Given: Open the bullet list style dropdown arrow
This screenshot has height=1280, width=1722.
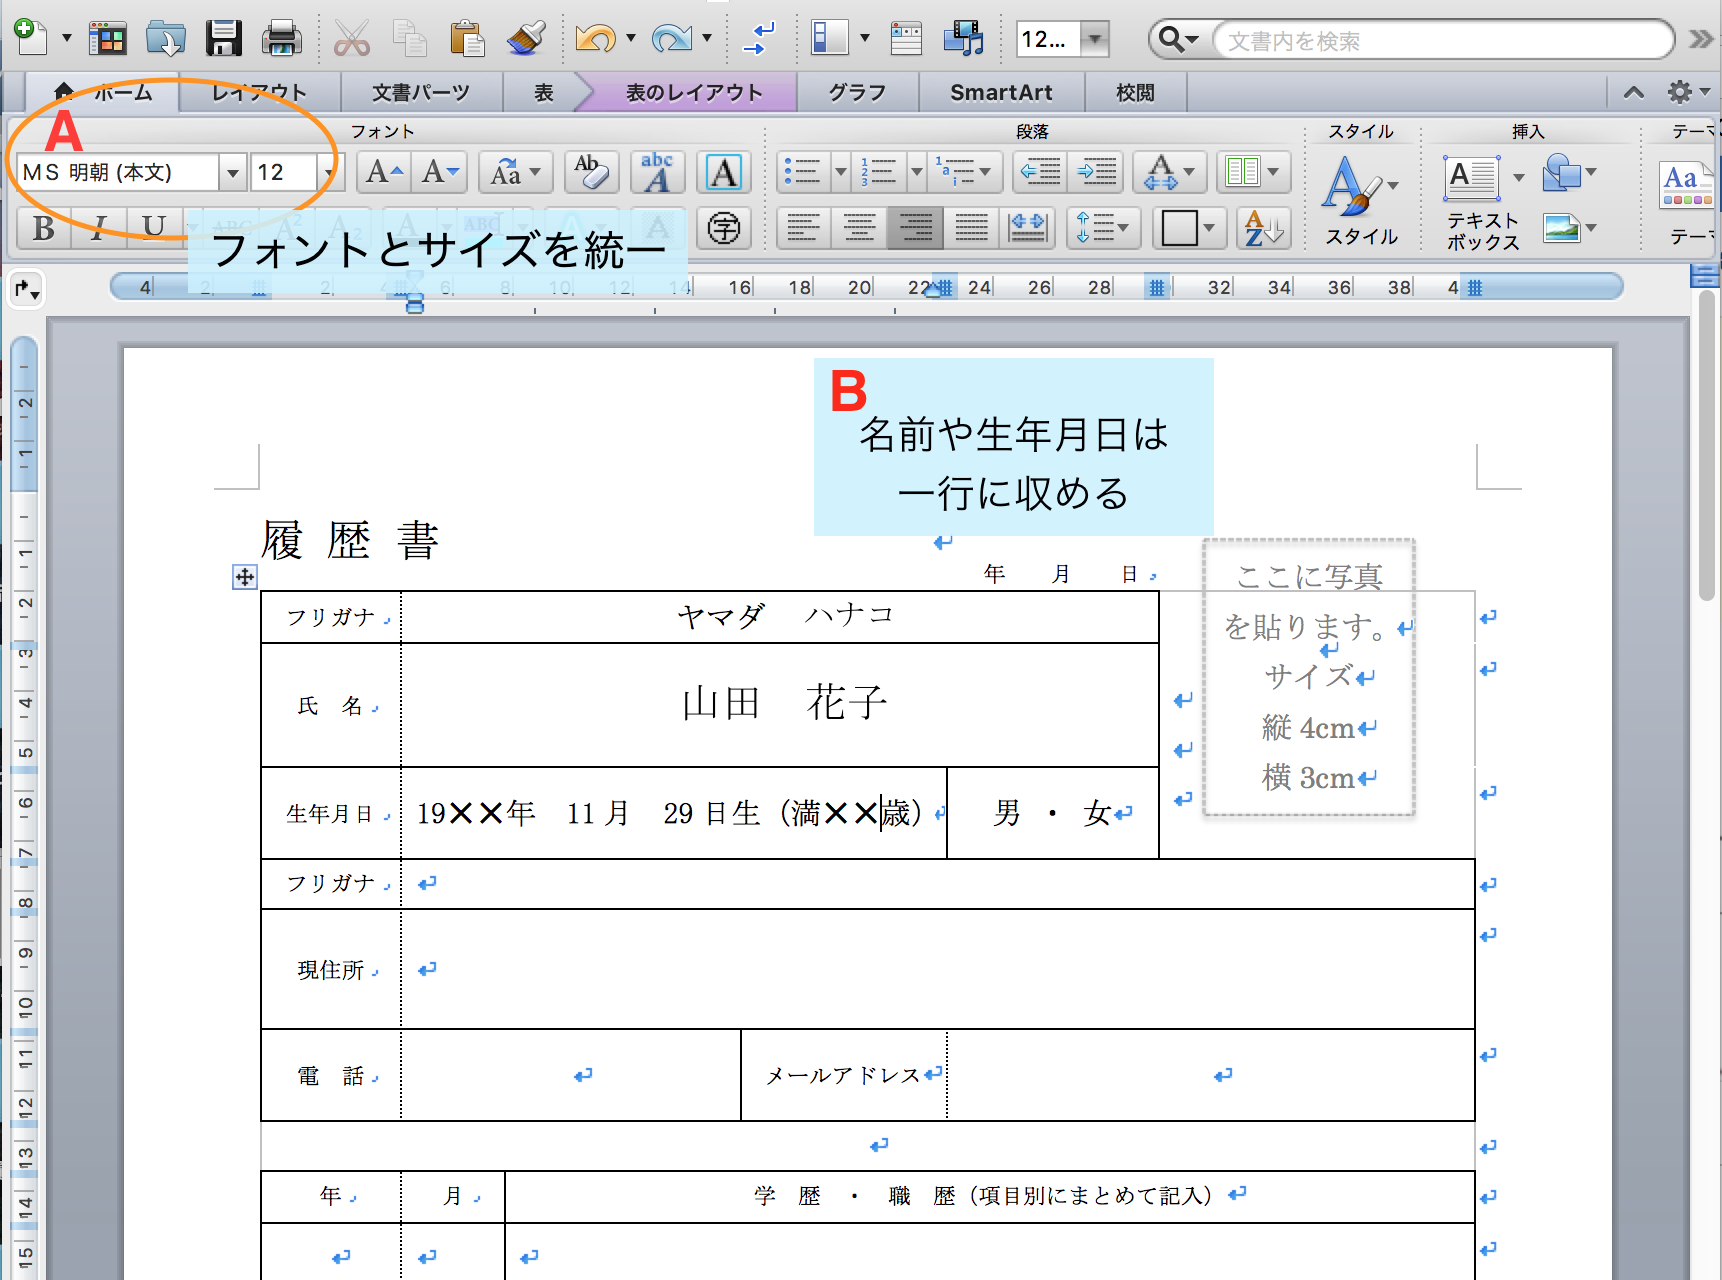Looking at the screenshot, I should pos(840,172).
